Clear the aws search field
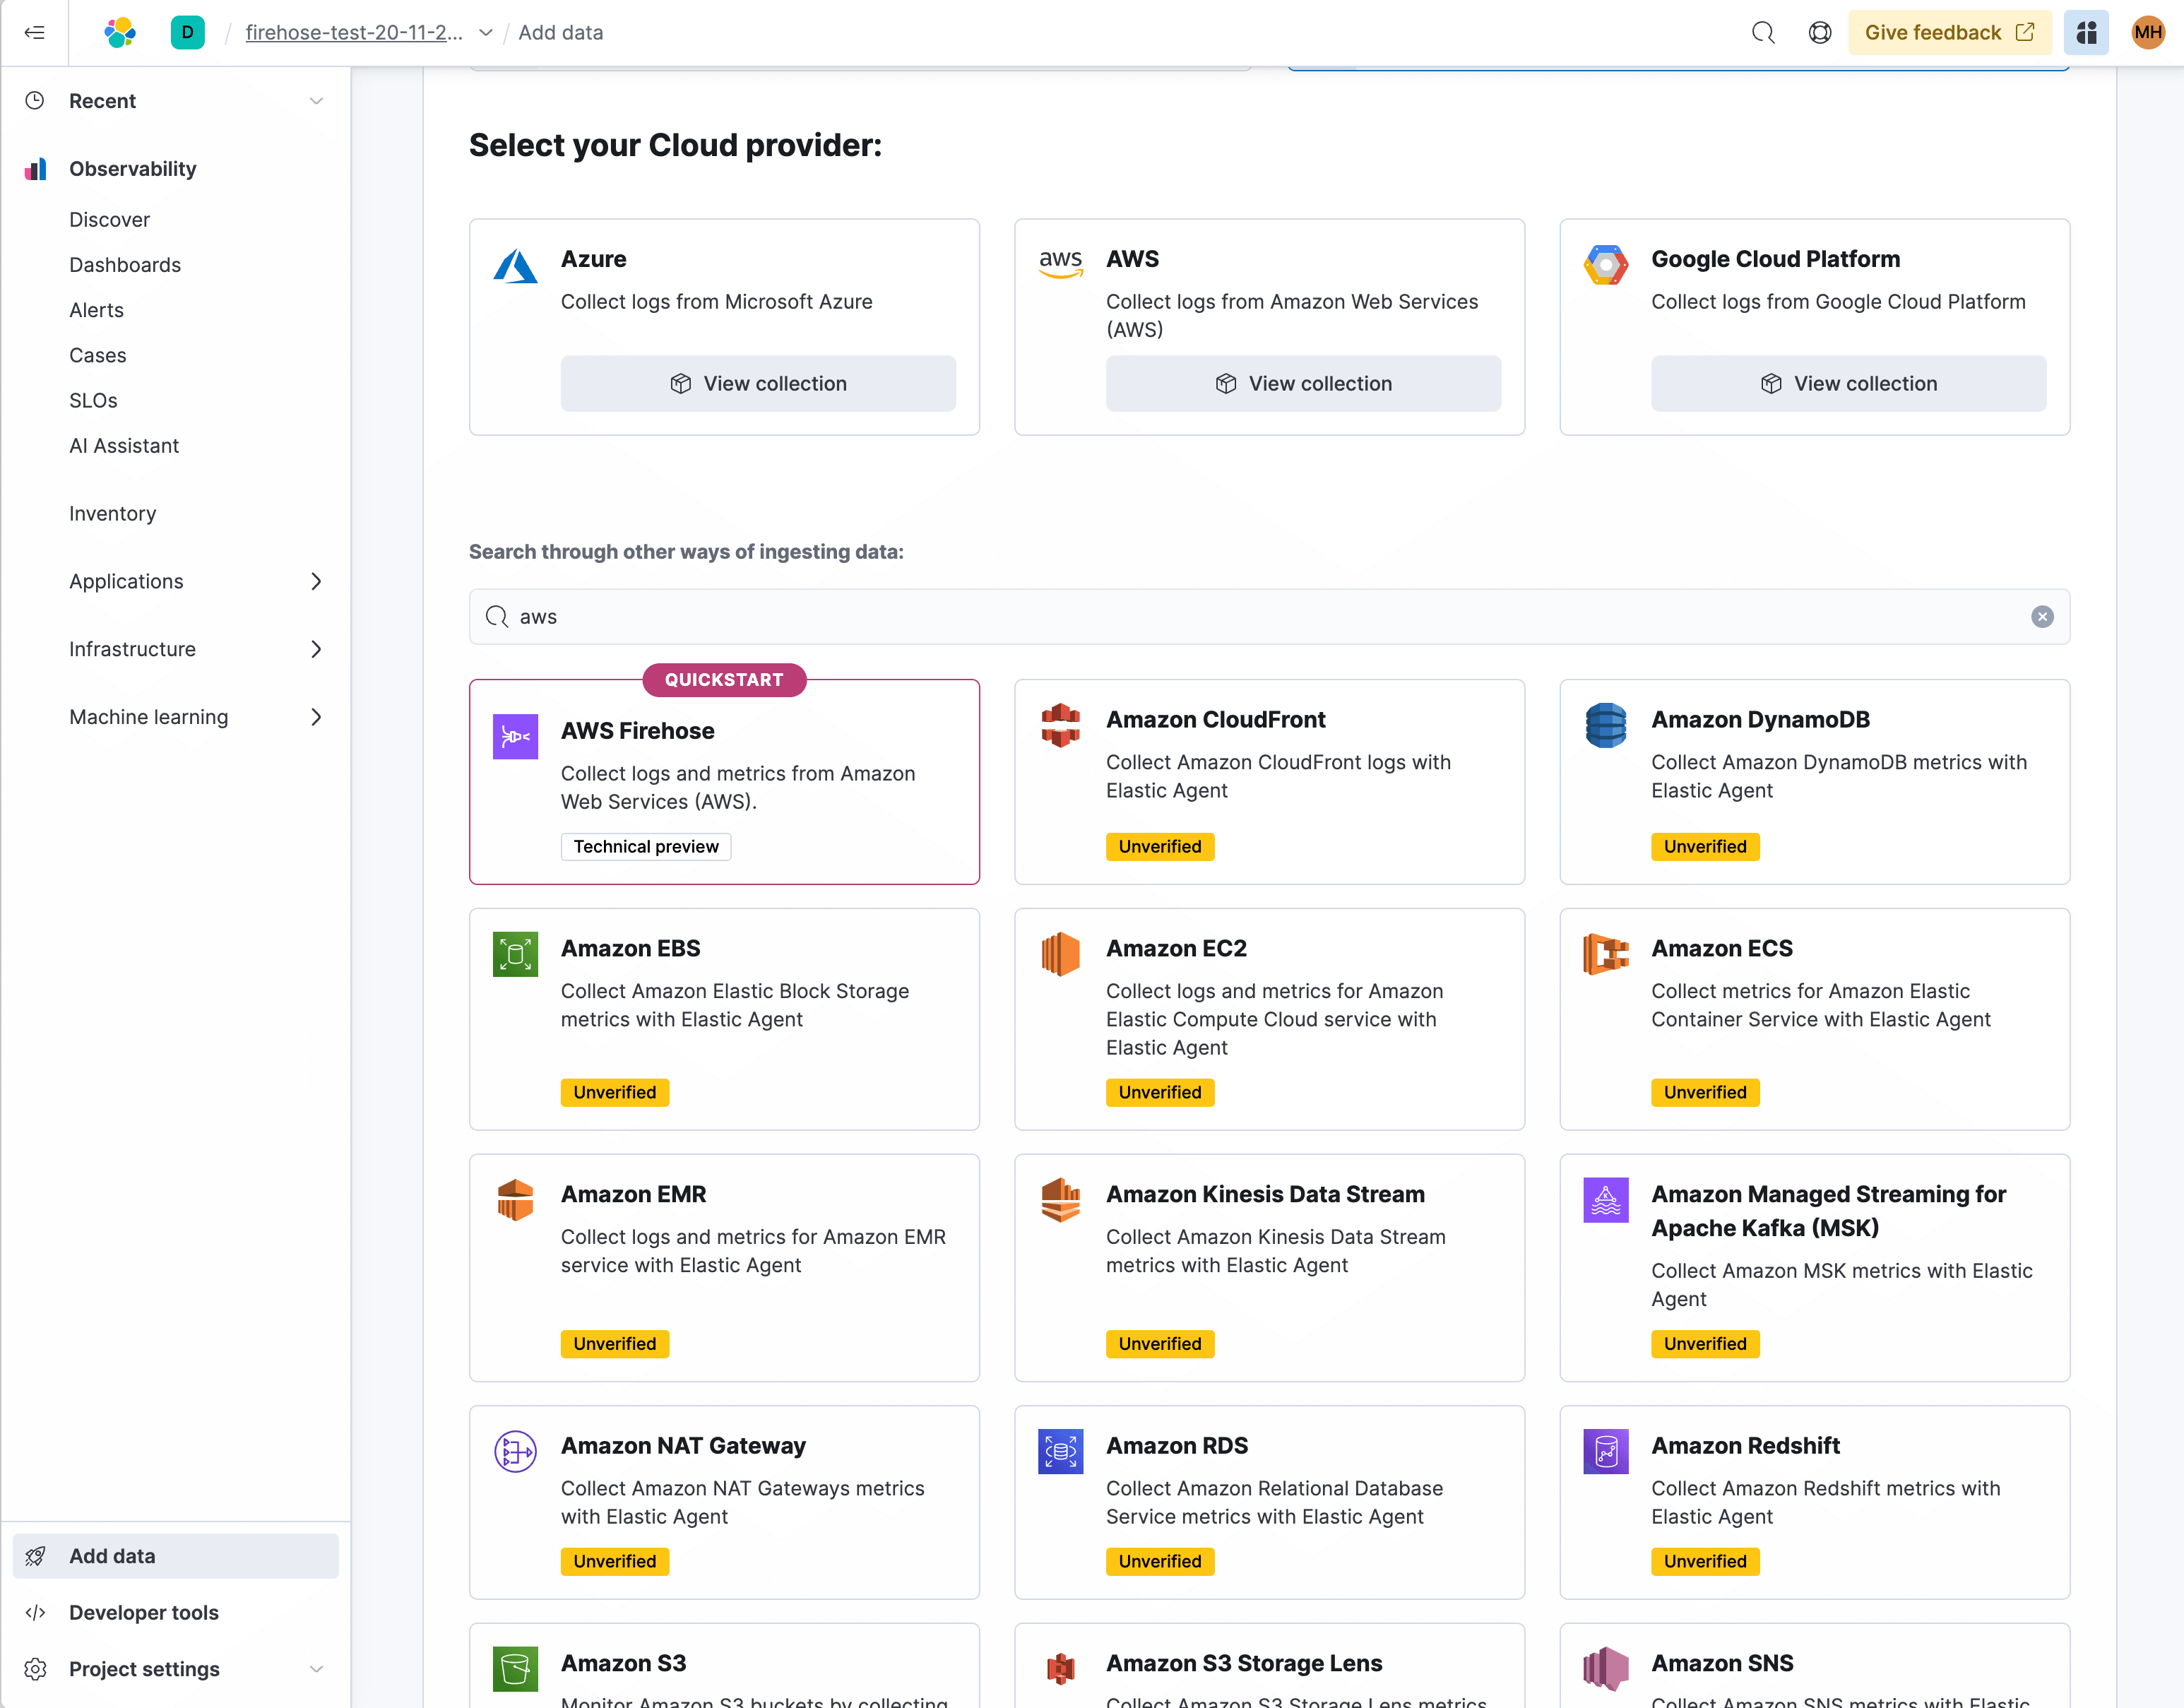This screenshot has width=2184, height=1708. 2042,617
